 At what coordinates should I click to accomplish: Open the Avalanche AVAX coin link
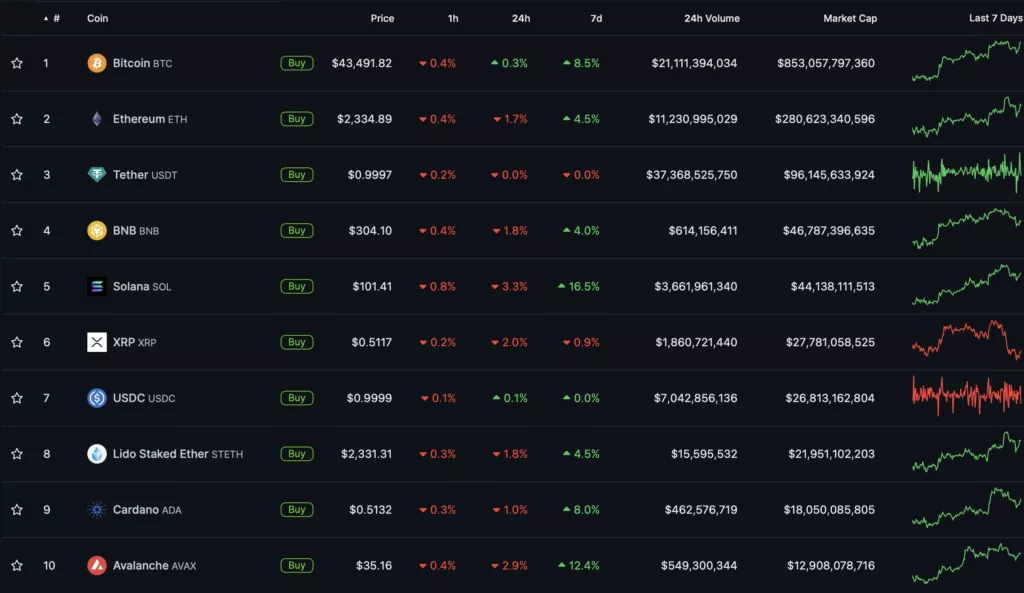[154, 566]
